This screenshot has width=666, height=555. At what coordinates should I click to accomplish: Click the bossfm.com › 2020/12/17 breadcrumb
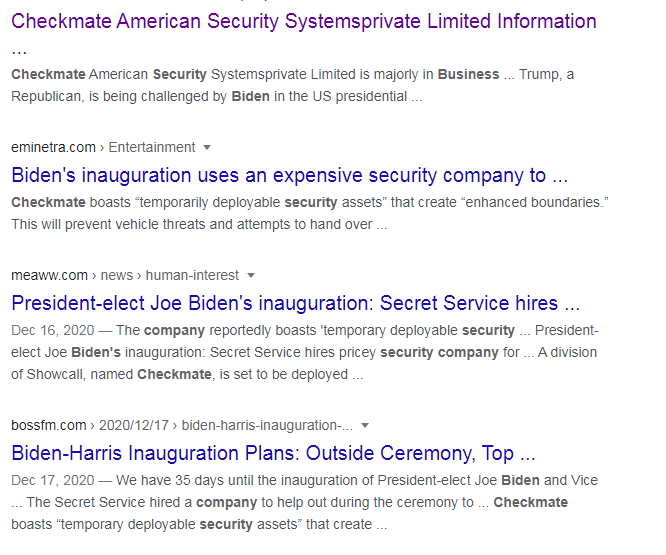click(182, 425)
